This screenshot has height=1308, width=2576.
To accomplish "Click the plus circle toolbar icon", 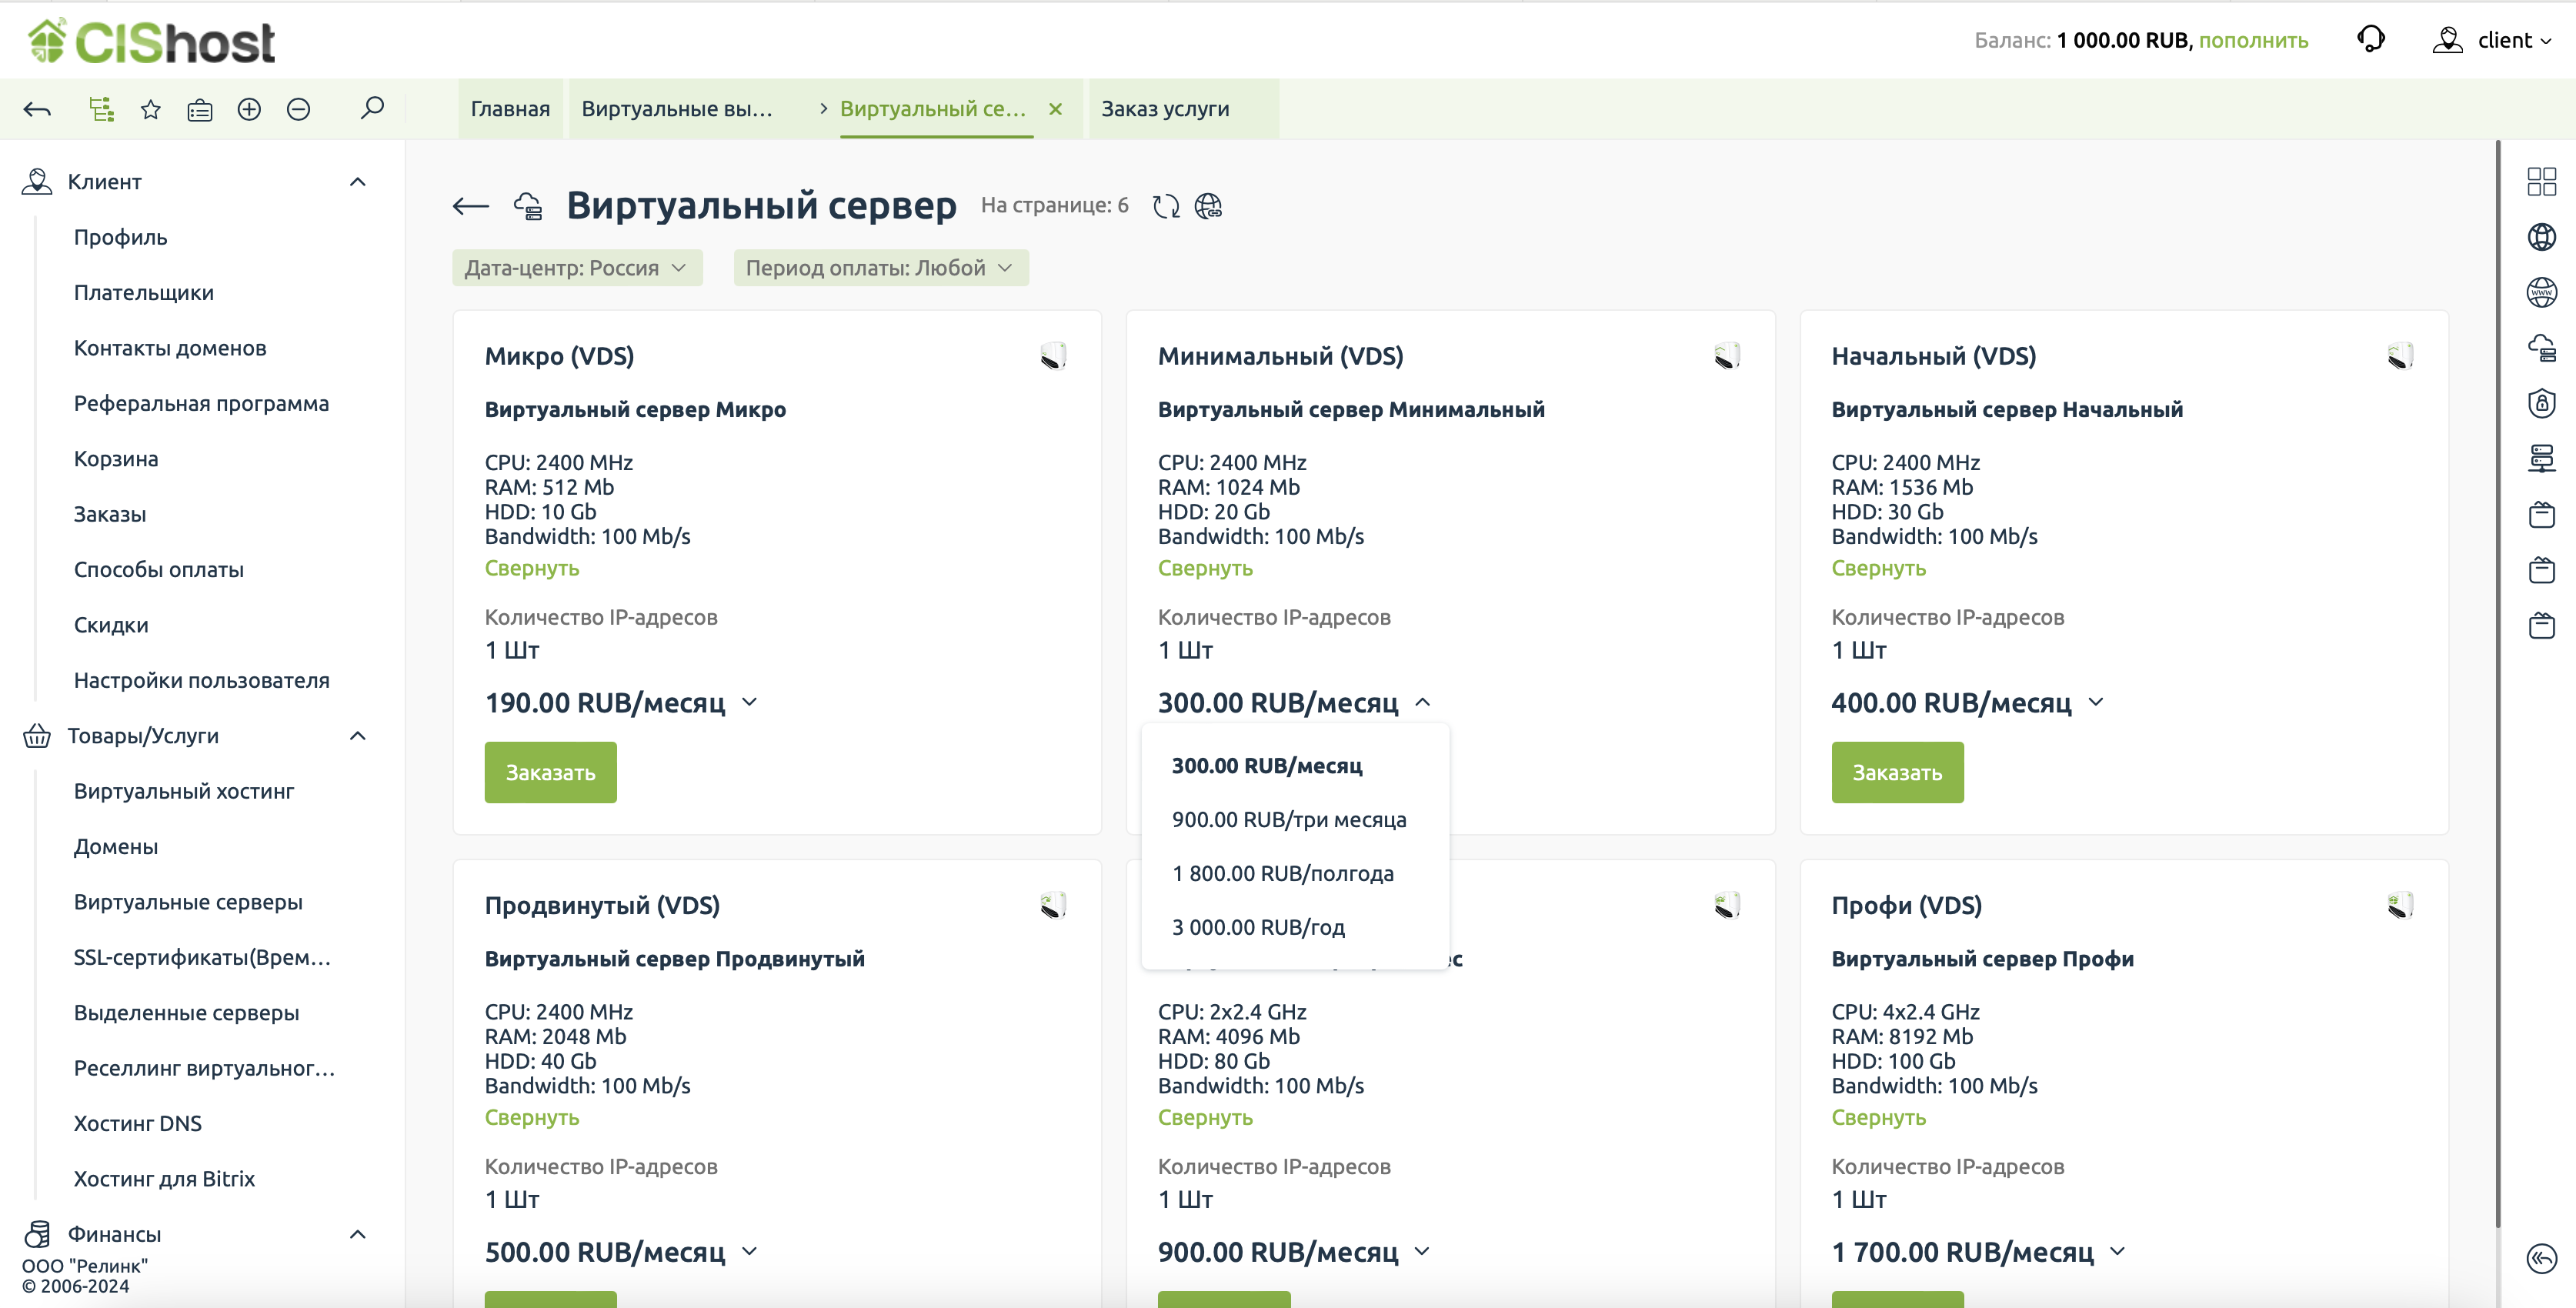I will point(249,109).
